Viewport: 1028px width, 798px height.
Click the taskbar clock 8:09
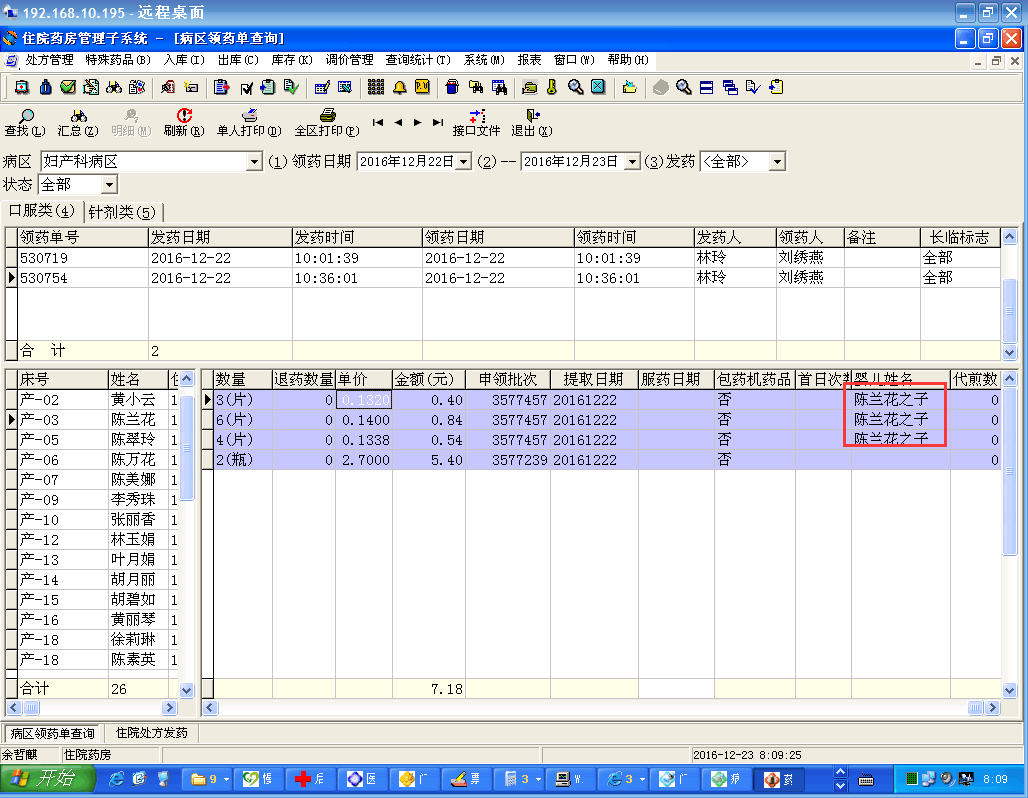995,779
